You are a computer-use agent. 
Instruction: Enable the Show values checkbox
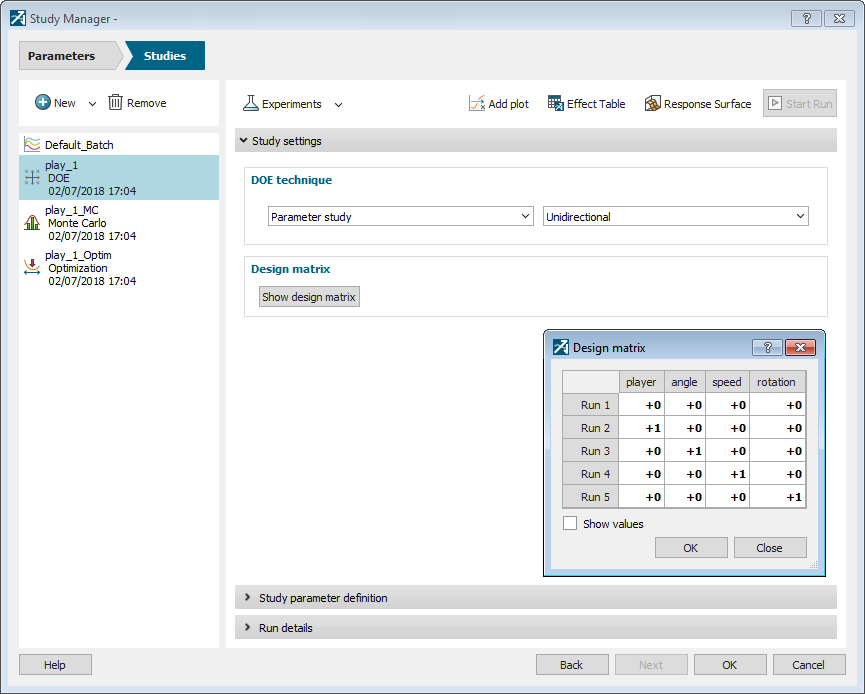pyautogui.click(x=570, y=523)
